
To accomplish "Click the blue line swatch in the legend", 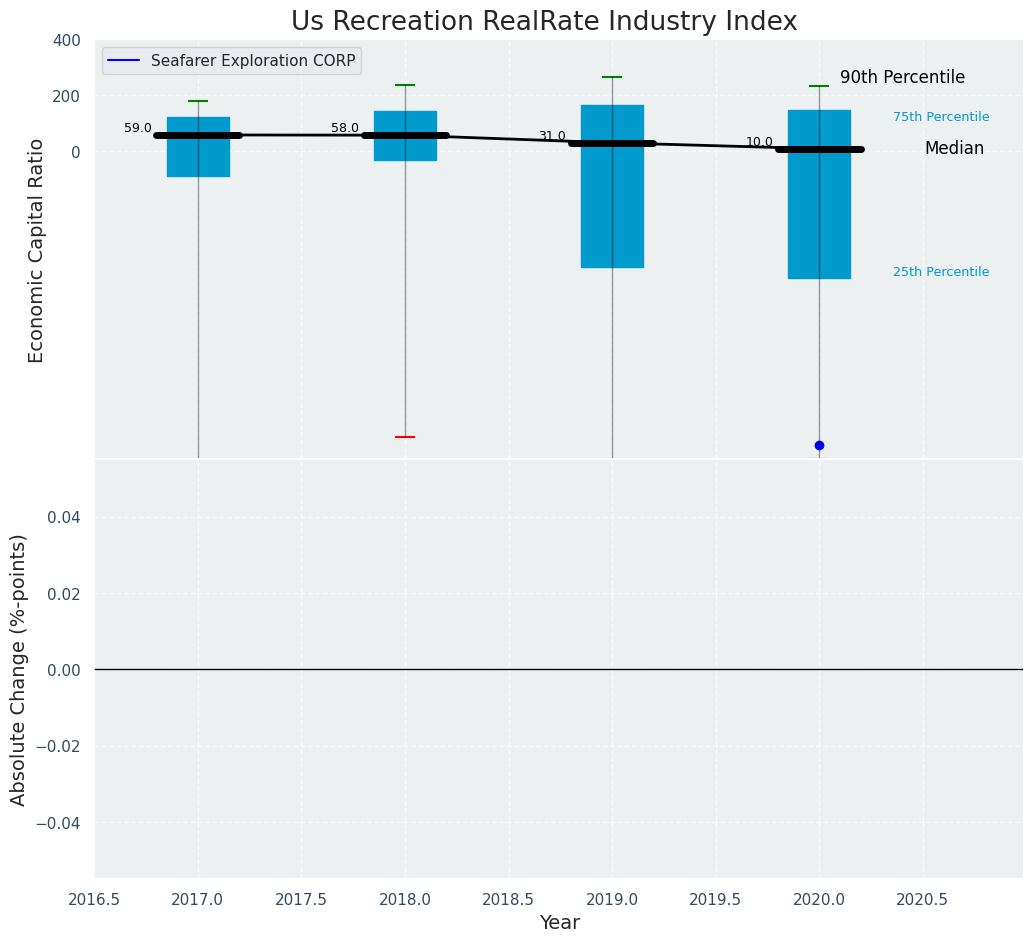I will (x=124, y=61).
